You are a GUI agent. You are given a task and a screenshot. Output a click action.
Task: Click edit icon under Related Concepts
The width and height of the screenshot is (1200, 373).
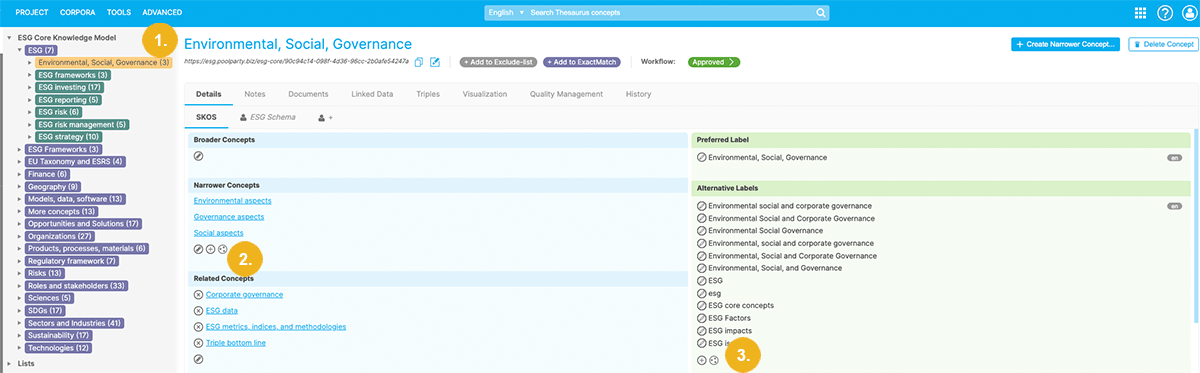[198, 358]
